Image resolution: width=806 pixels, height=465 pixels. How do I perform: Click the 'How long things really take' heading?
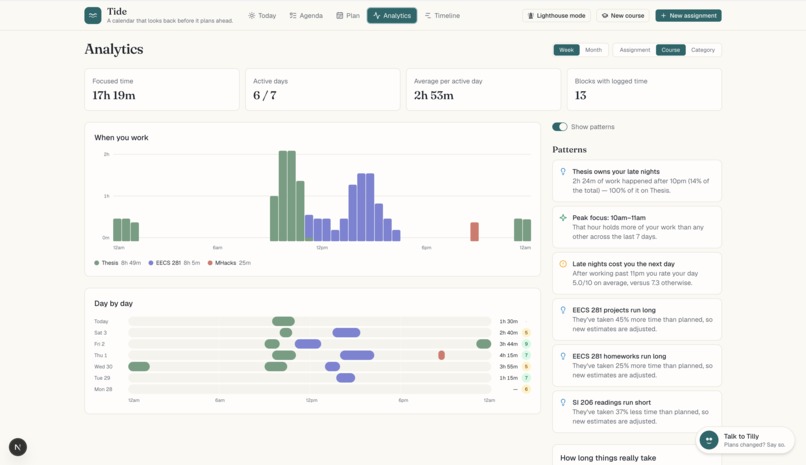coord(608,458)
